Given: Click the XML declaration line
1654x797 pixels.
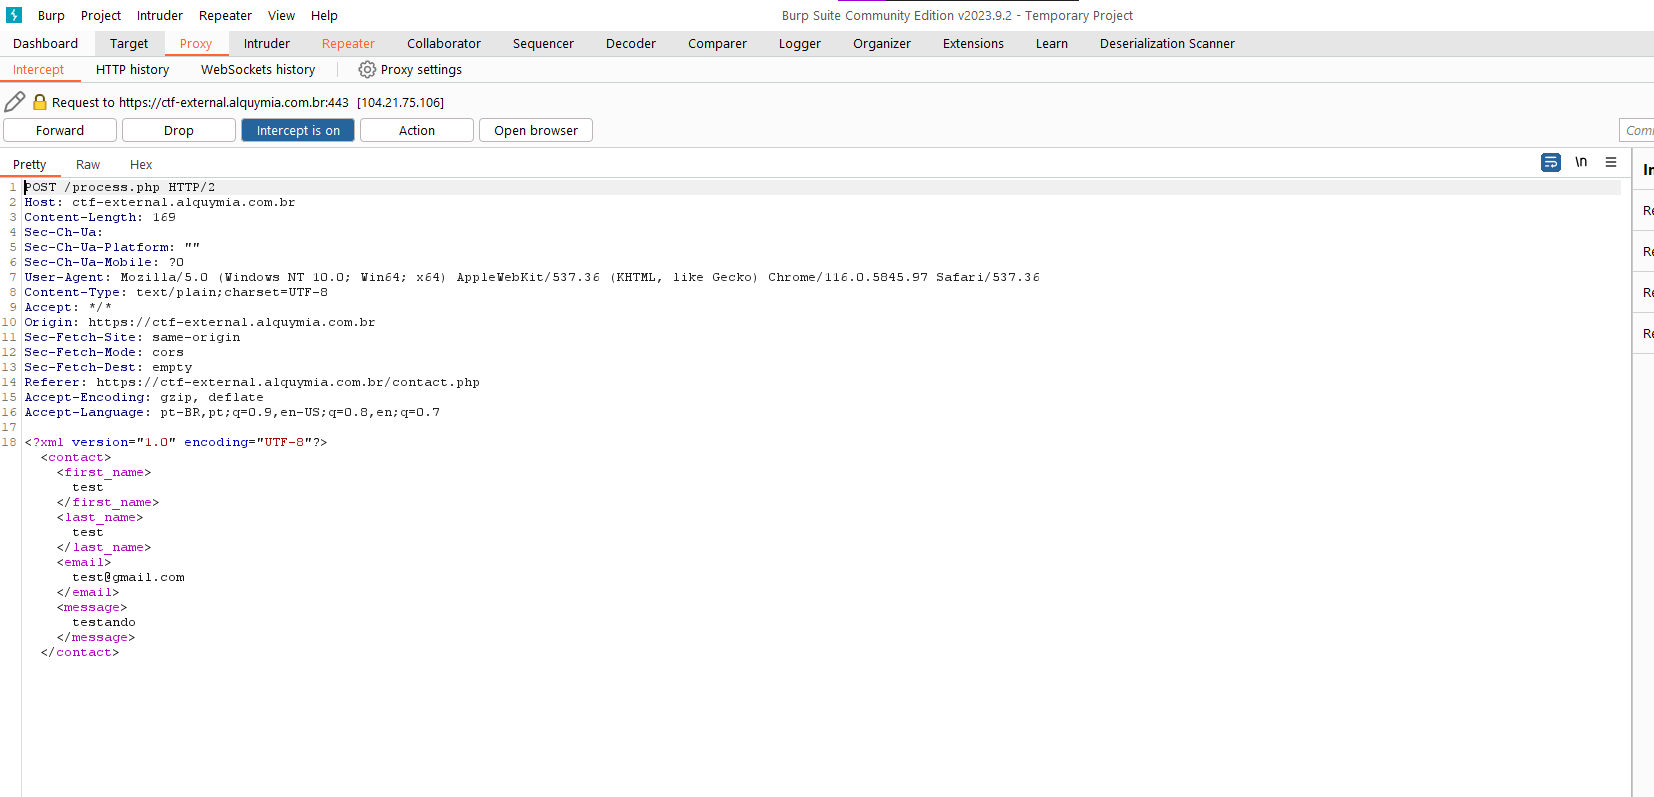Looking at the screenshot, I should click(176, 442).
